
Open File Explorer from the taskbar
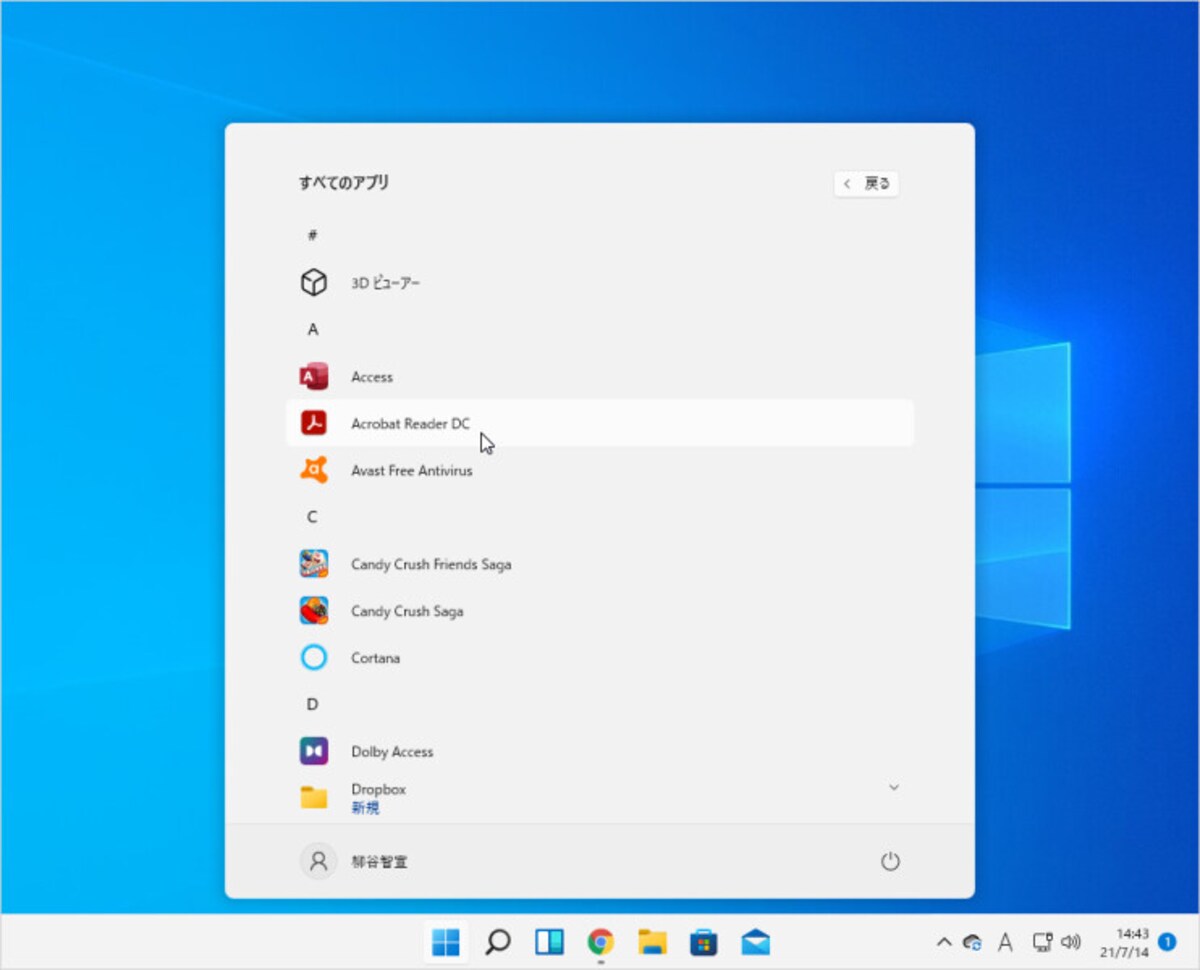pyautogui.click(x=652, y=942)
